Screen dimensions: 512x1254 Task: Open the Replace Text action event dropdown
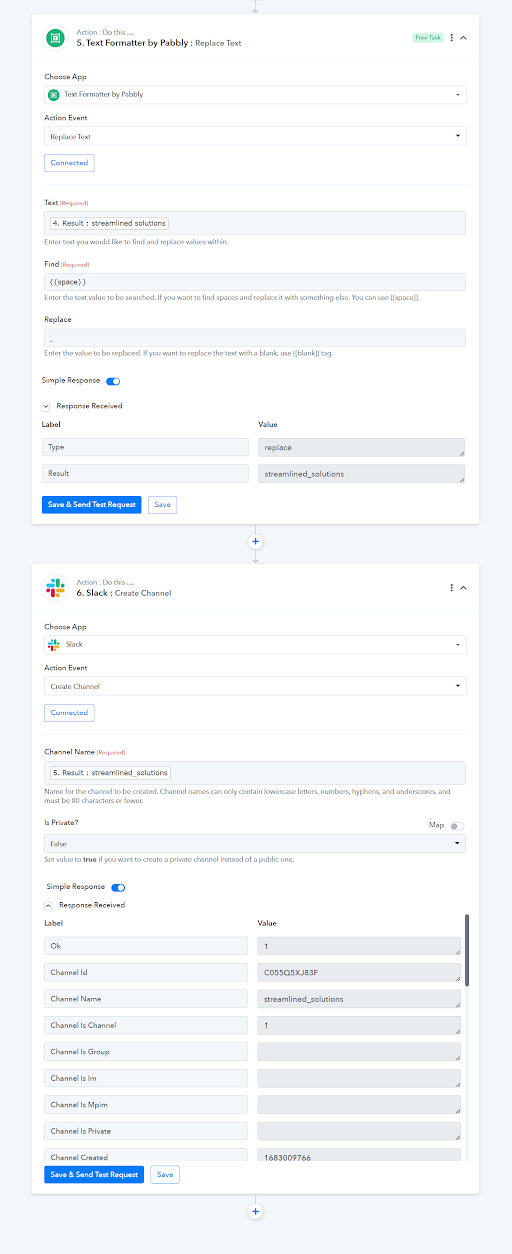click(255, 136)
